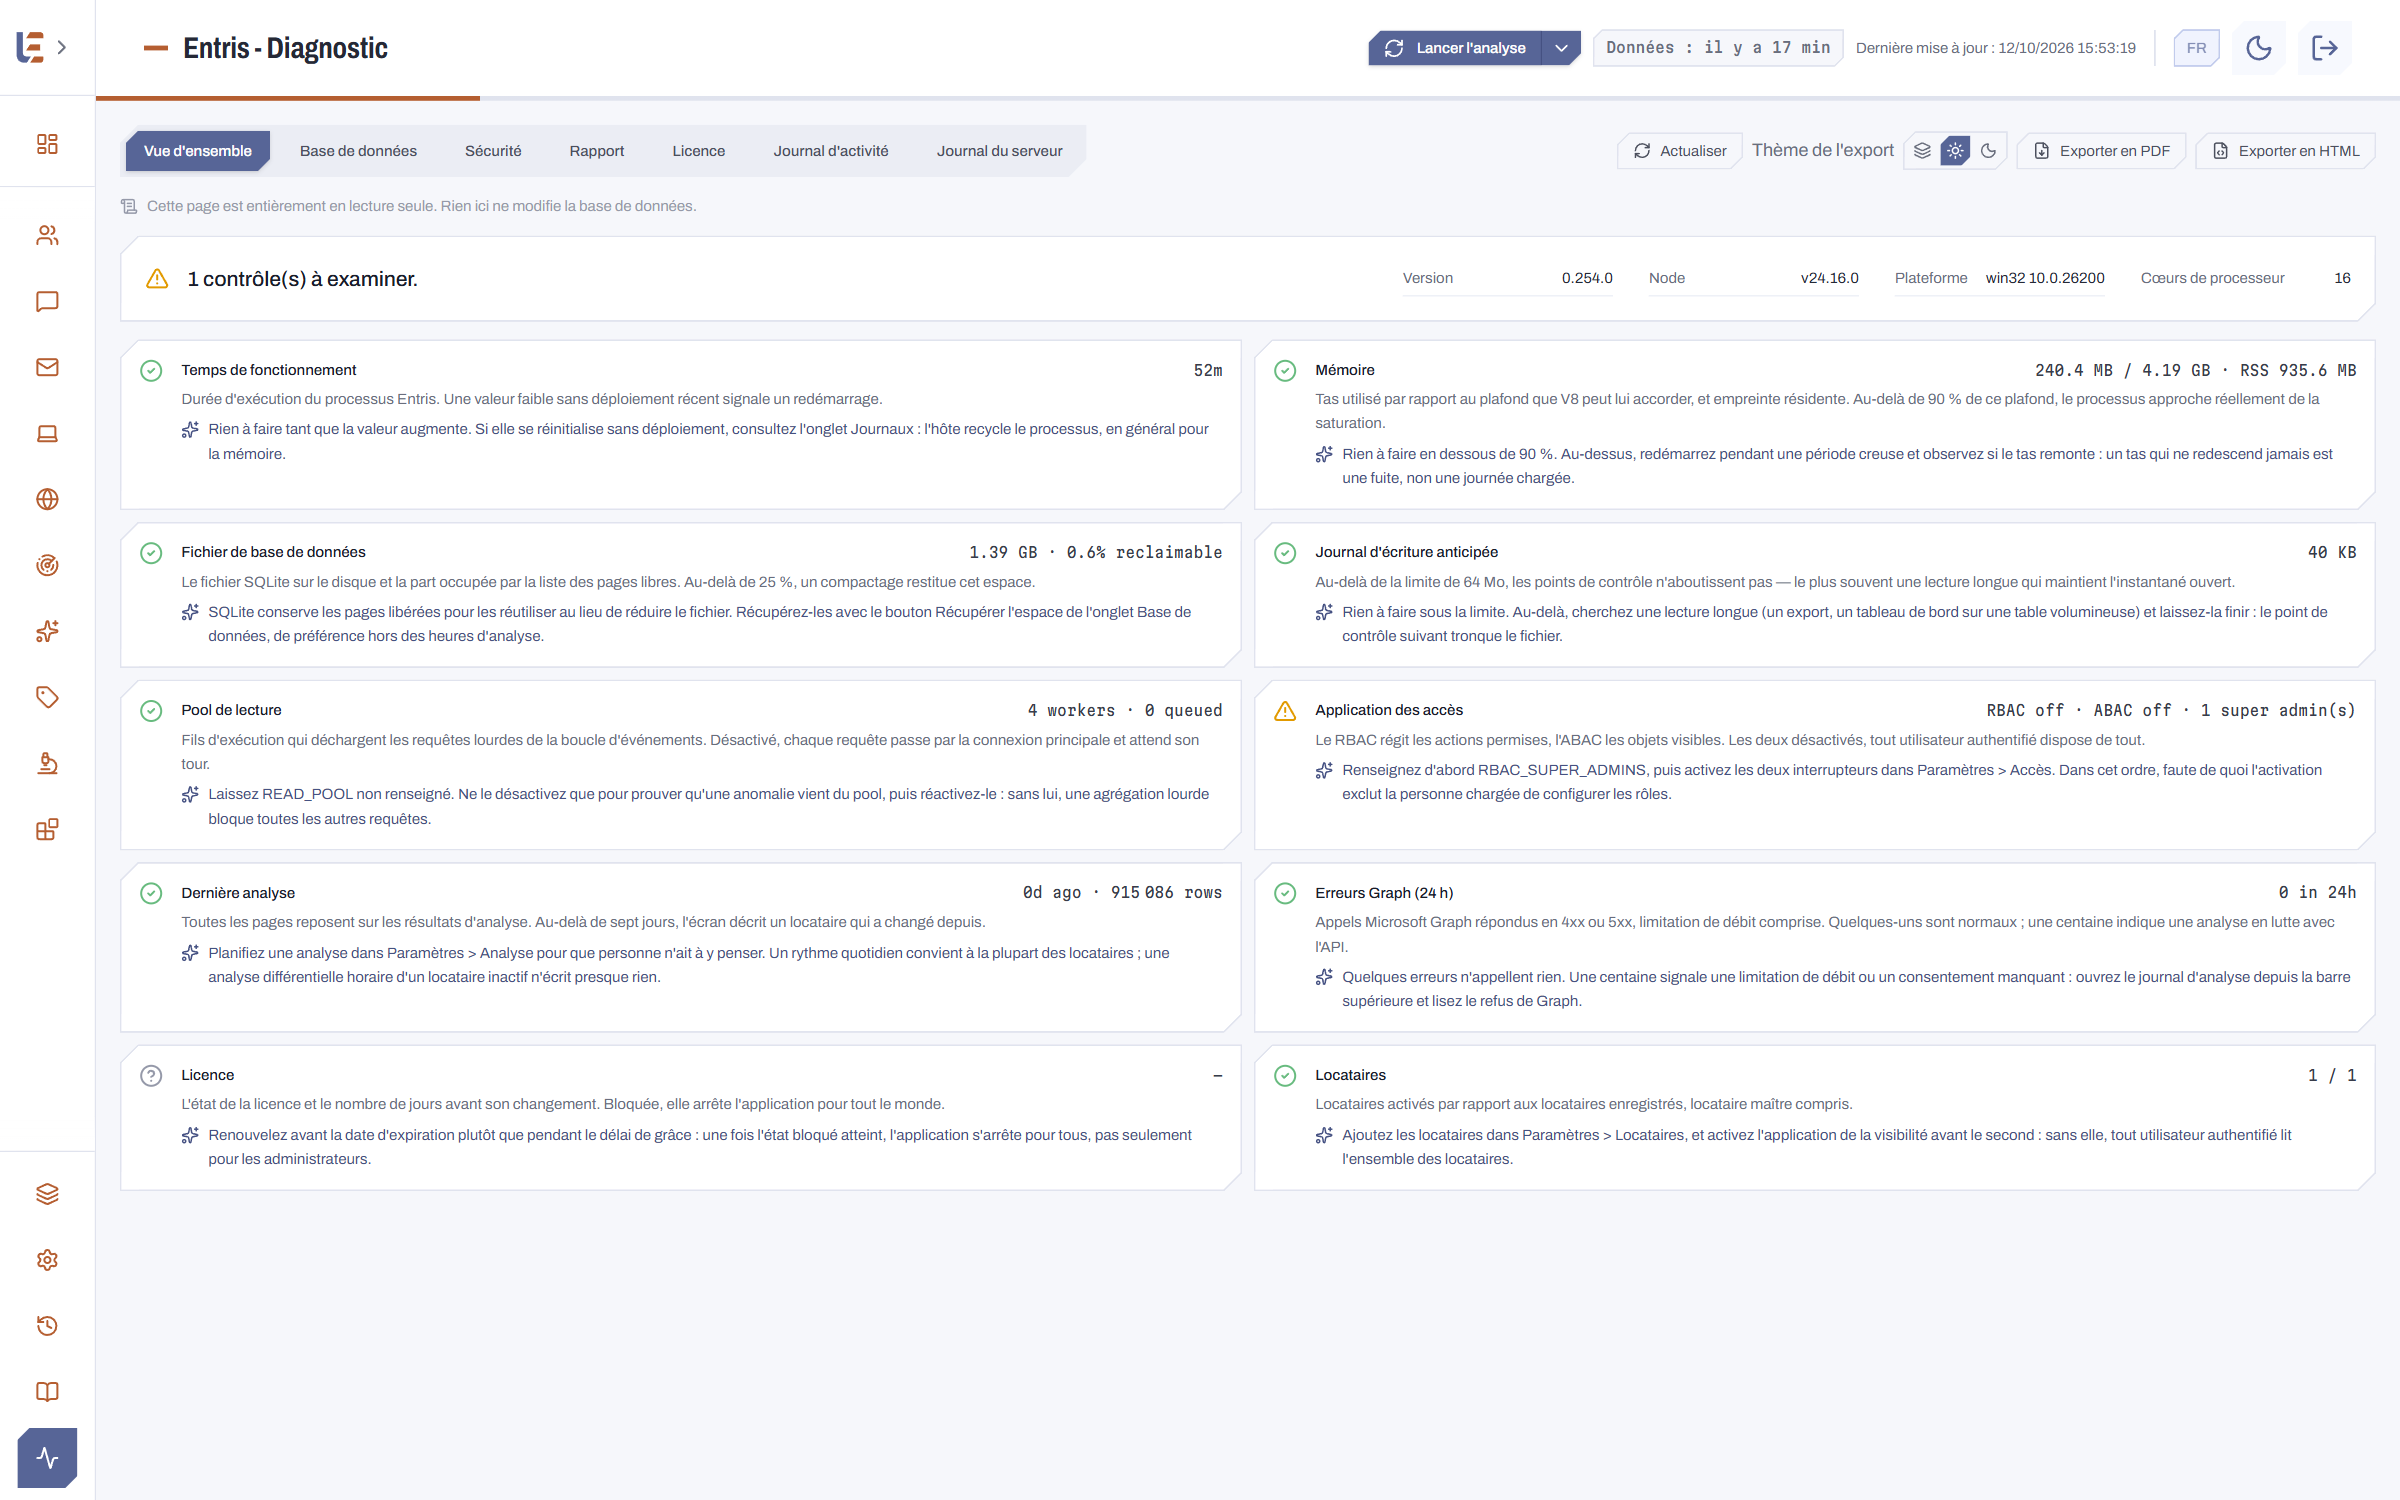Open the Licence tab
The width and height of the screenshot is (2400, 1500).
coord(699,151)
